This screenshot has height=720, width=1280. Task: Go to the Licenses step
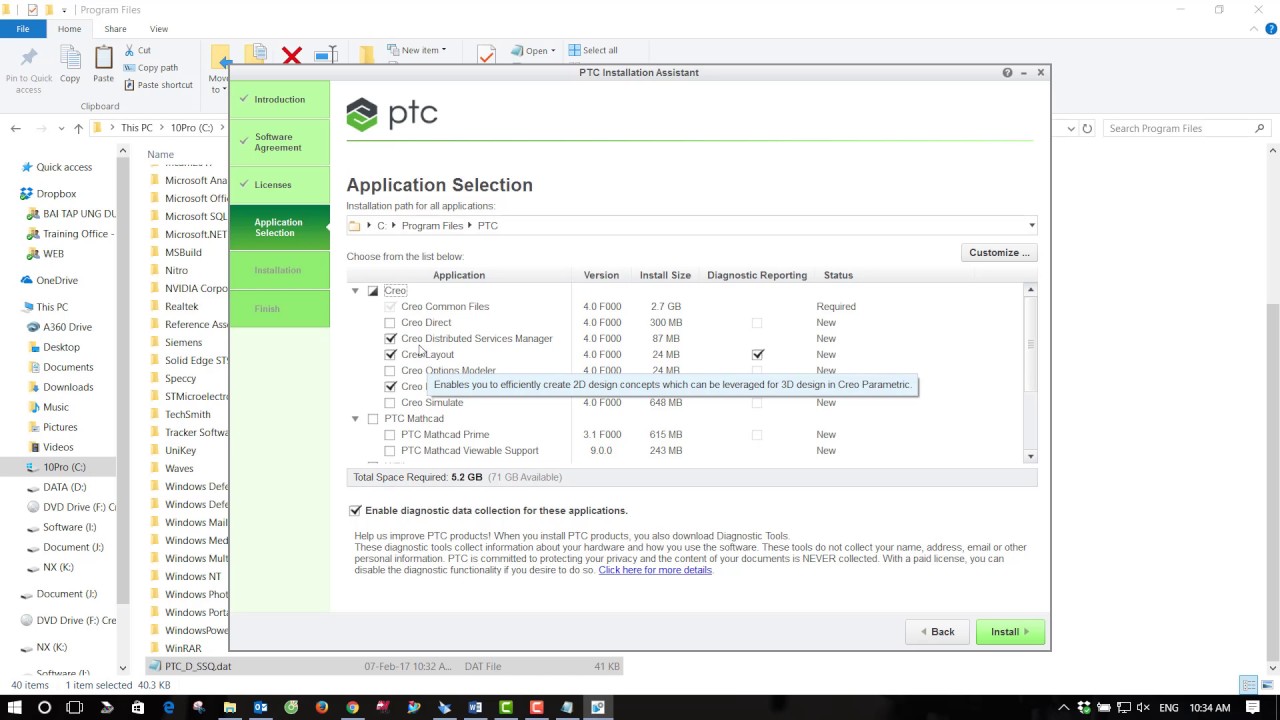(279, 185)
